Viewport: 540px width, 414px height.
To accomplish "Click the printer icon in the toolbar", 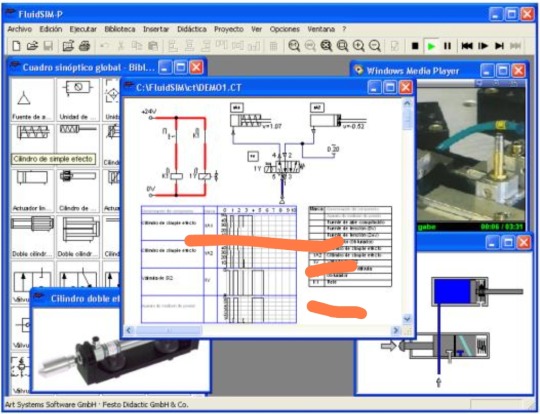I will [84, 45].
